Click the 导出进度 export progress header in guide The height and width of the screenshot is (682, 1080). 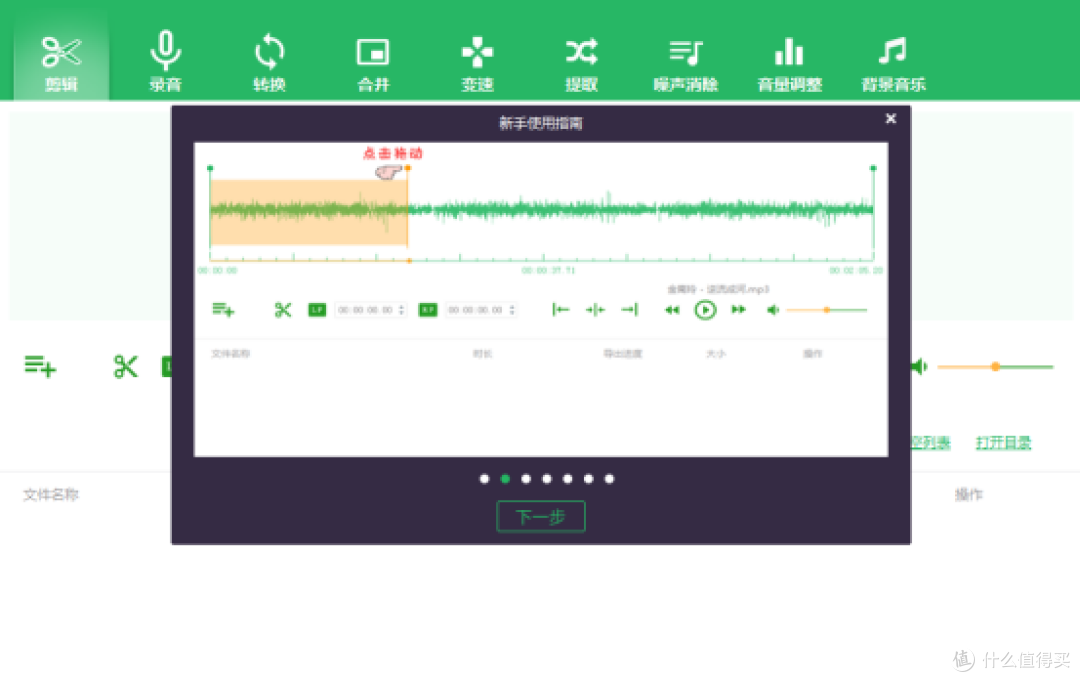623,353
